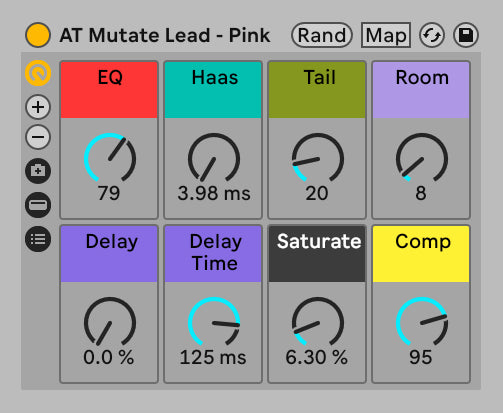Click the Haas macro knob dial
This screenshot has width=503, height=413.
pos(214,158)
